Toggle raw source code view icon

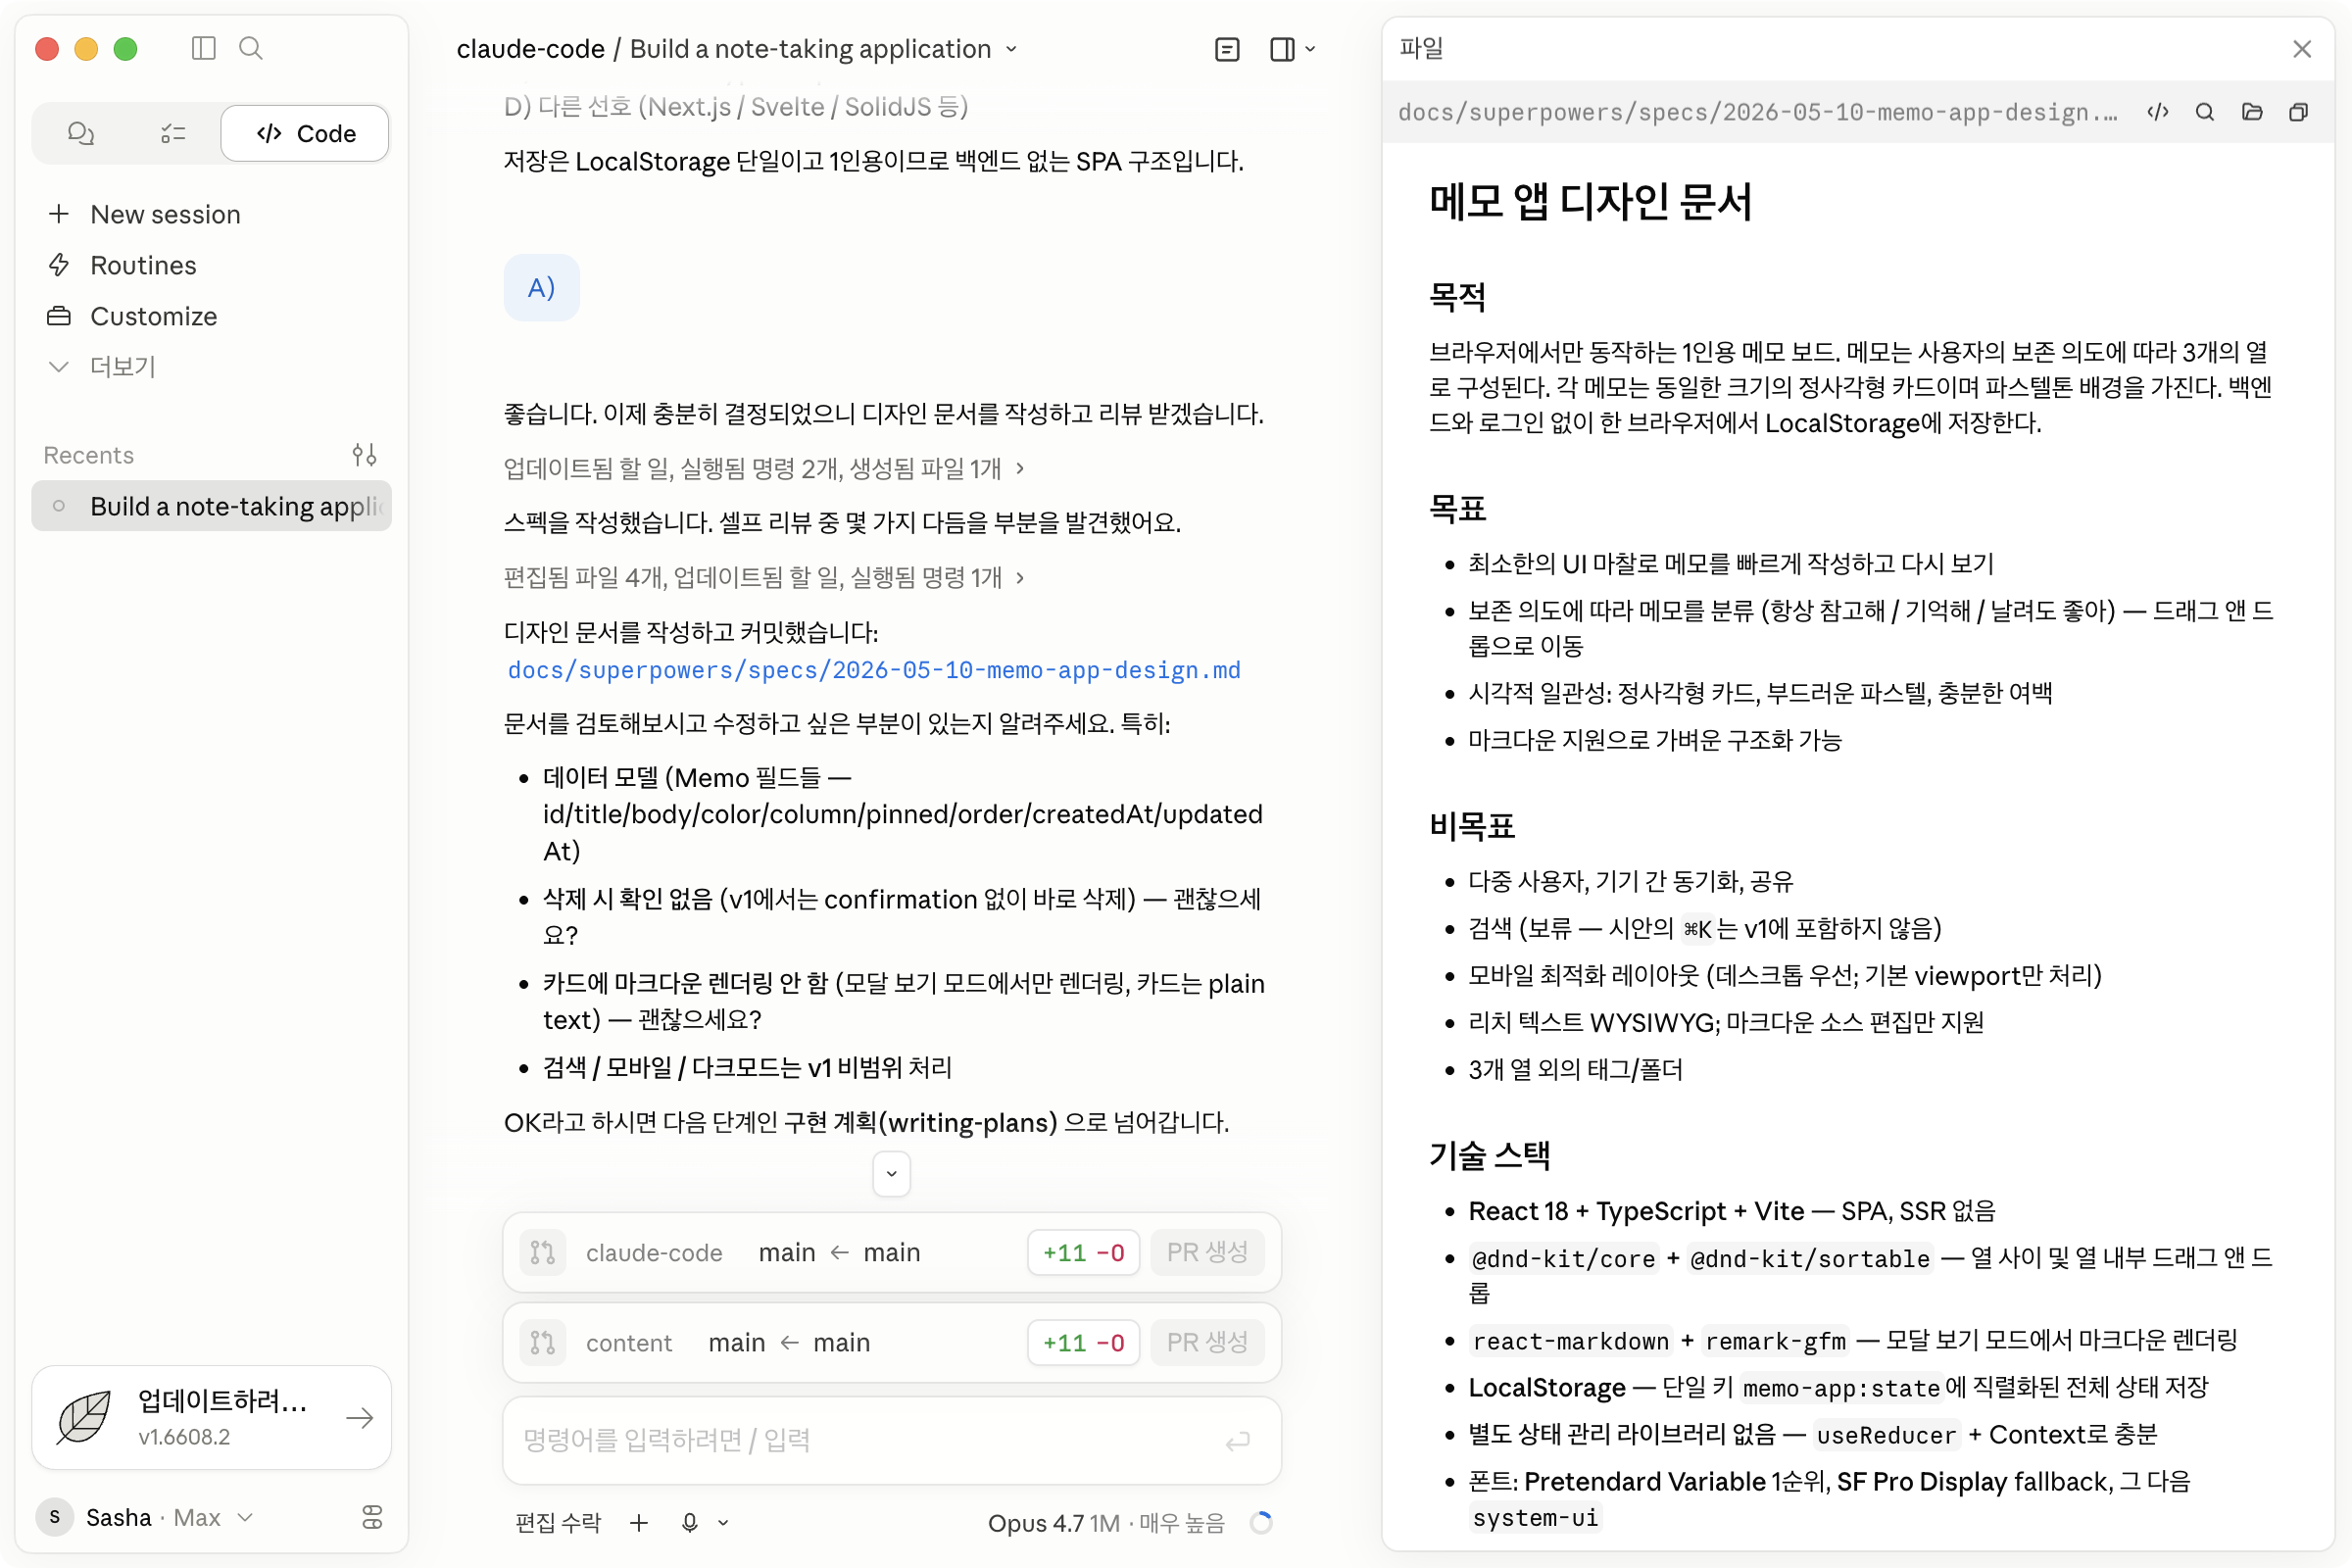(x=2158, y=112)
